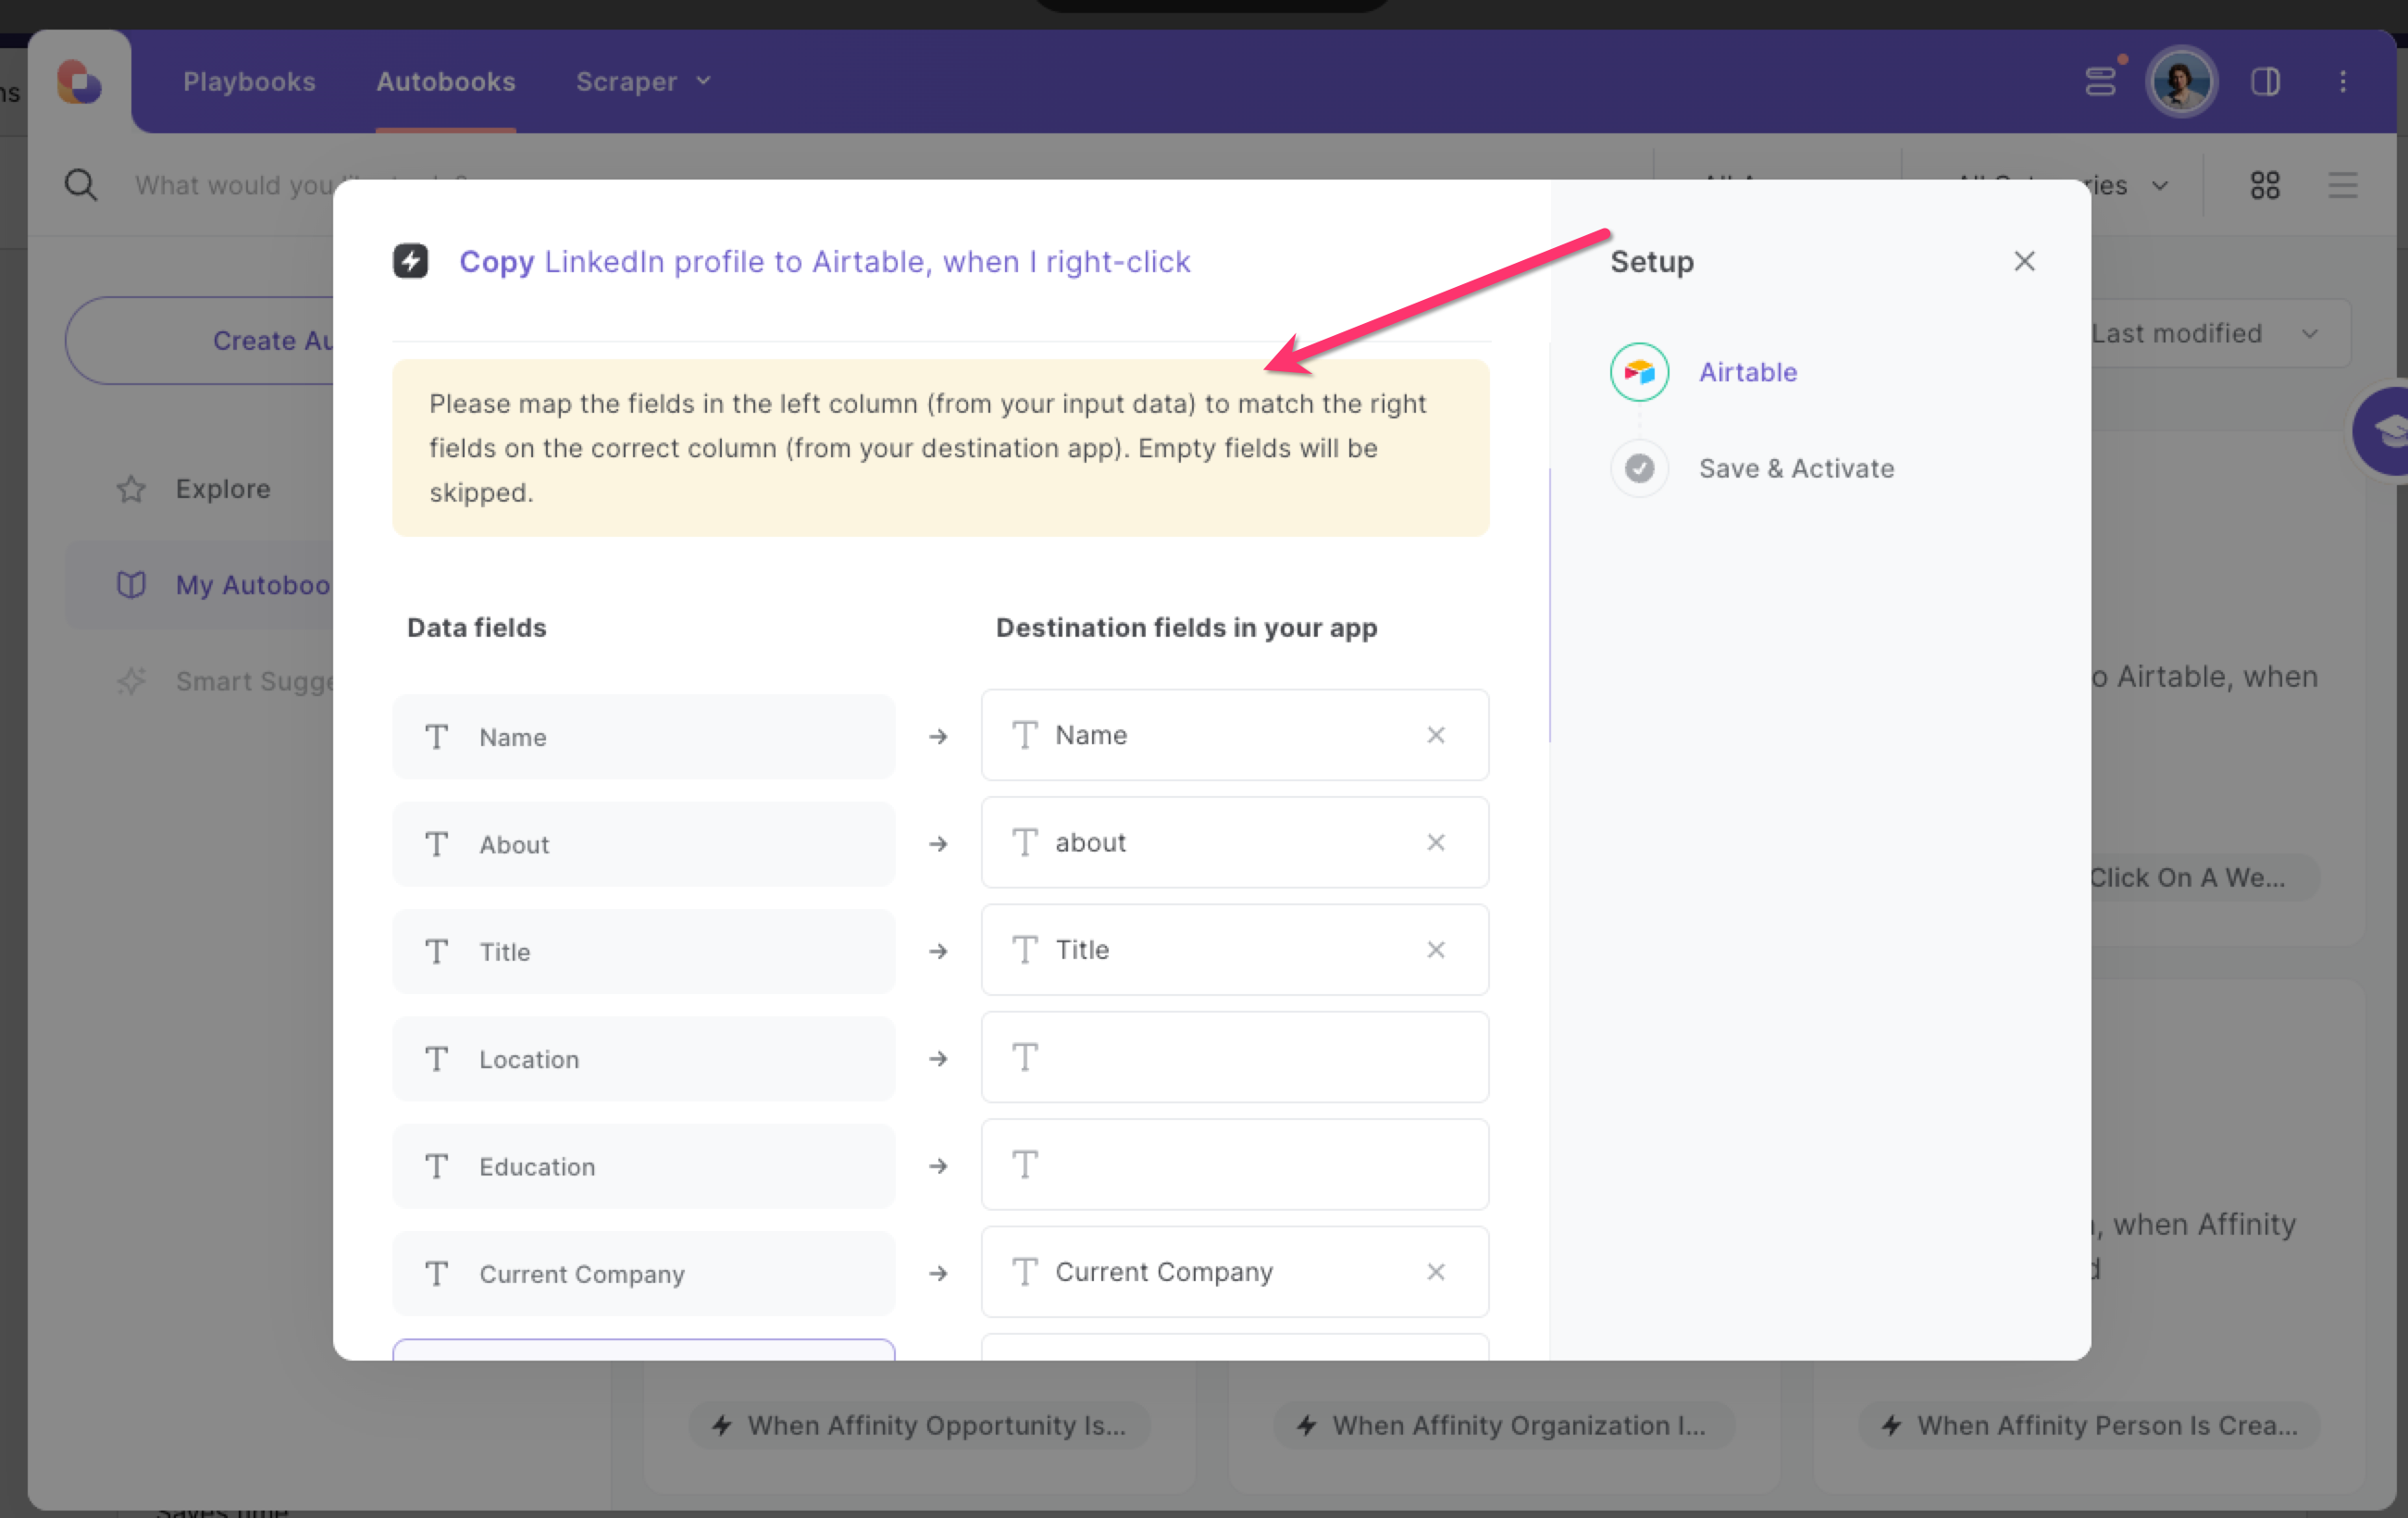Click 'When Affinity Person Is Crea...' trigger tag
Image resolution: width=2408 pixels, height=1518 pixels.
coord(2089,1425)
